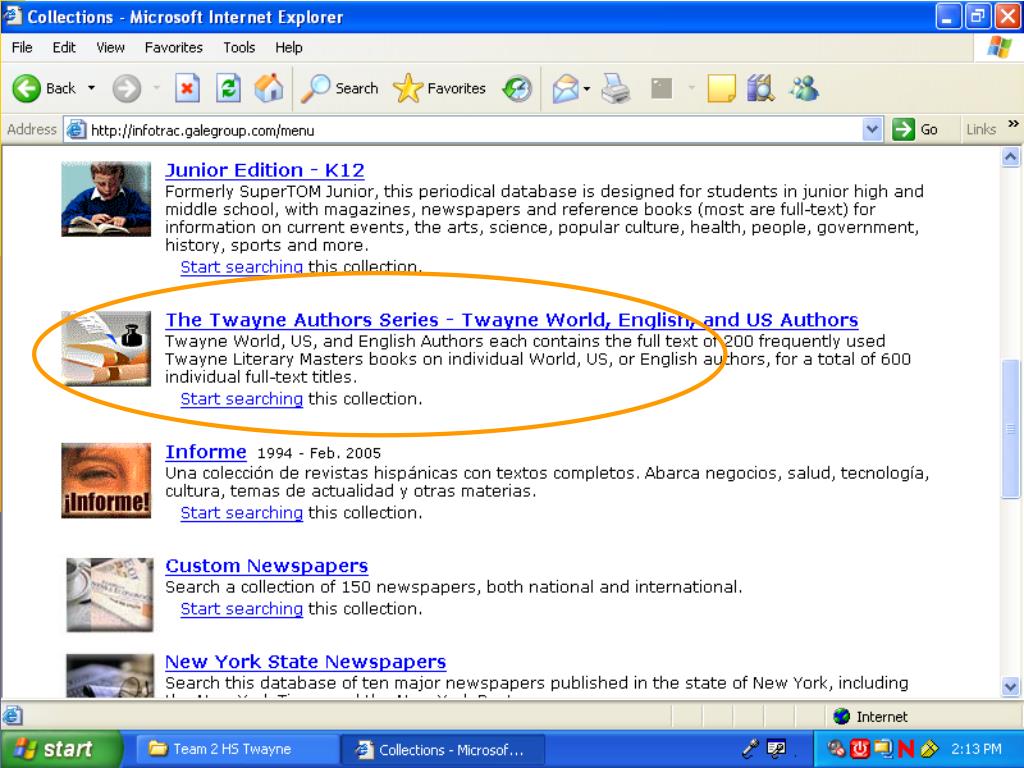Open Custom Newspapers link
1024x768 pixels.
(x=266, y=566)
